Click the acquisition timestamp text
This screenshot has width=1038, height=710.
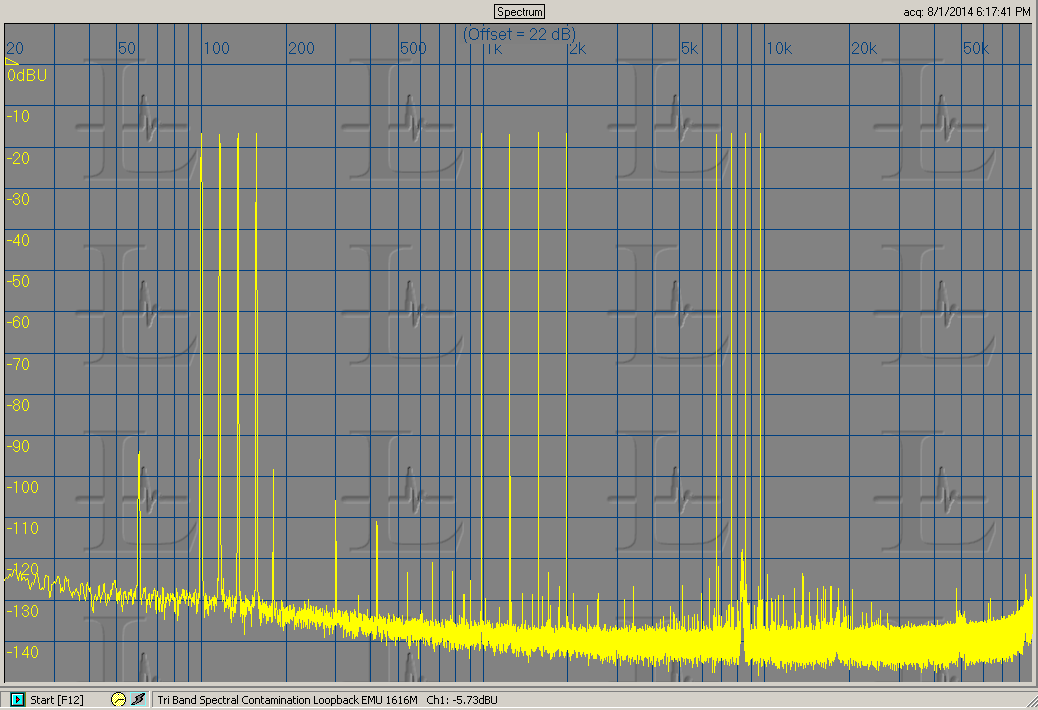point(967,12)
